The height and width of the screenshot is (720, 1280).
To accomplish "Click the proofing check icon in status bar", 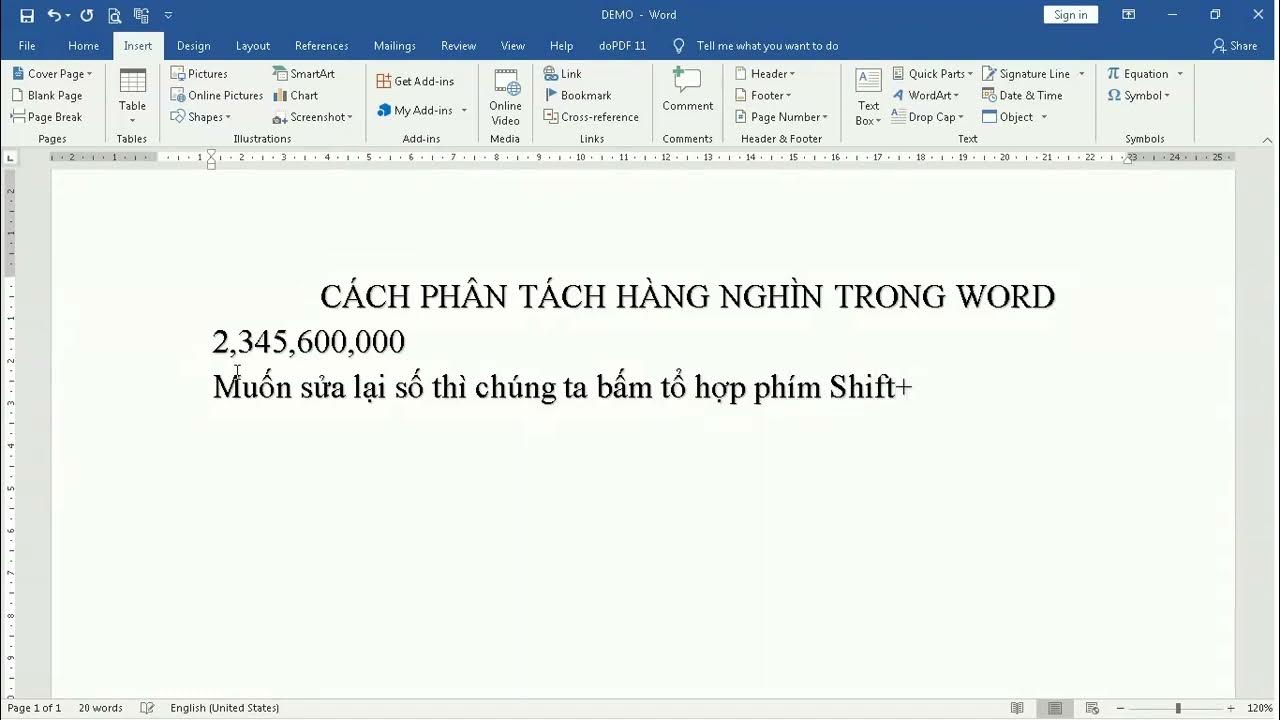I will click(147, 708).
